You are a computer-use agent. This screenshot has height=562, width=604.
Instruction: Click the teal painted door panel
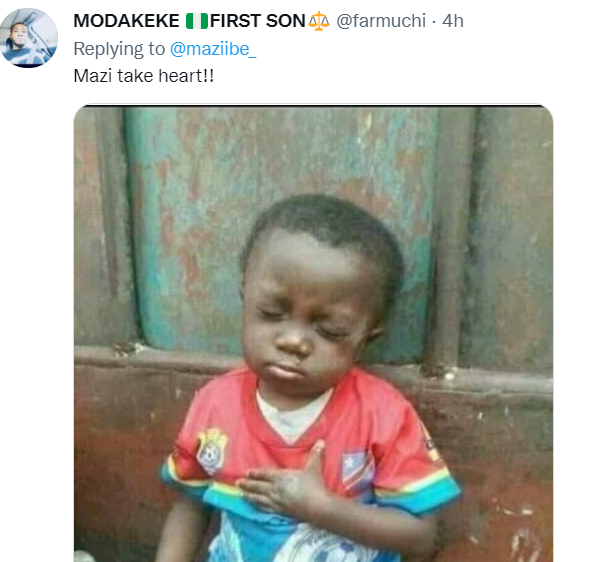[281, 227]
